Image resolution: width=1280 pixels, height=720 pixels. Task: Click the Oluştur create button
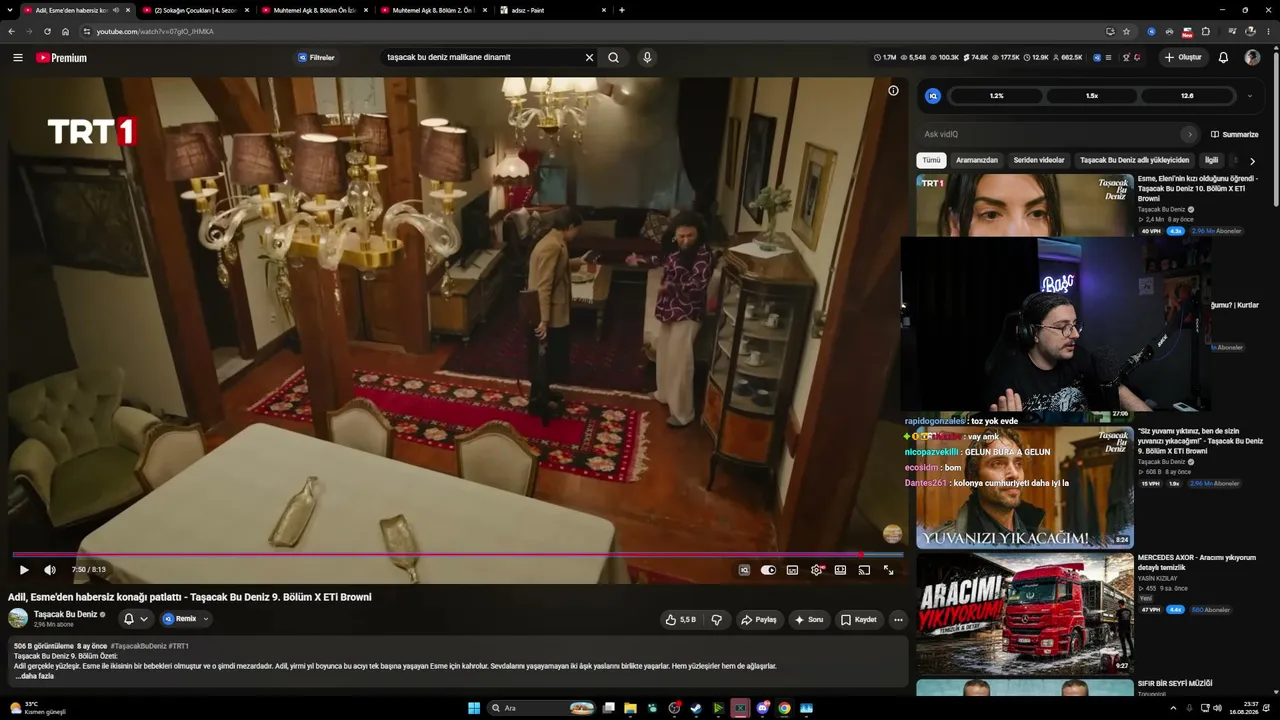click(x=1182, y=58)
